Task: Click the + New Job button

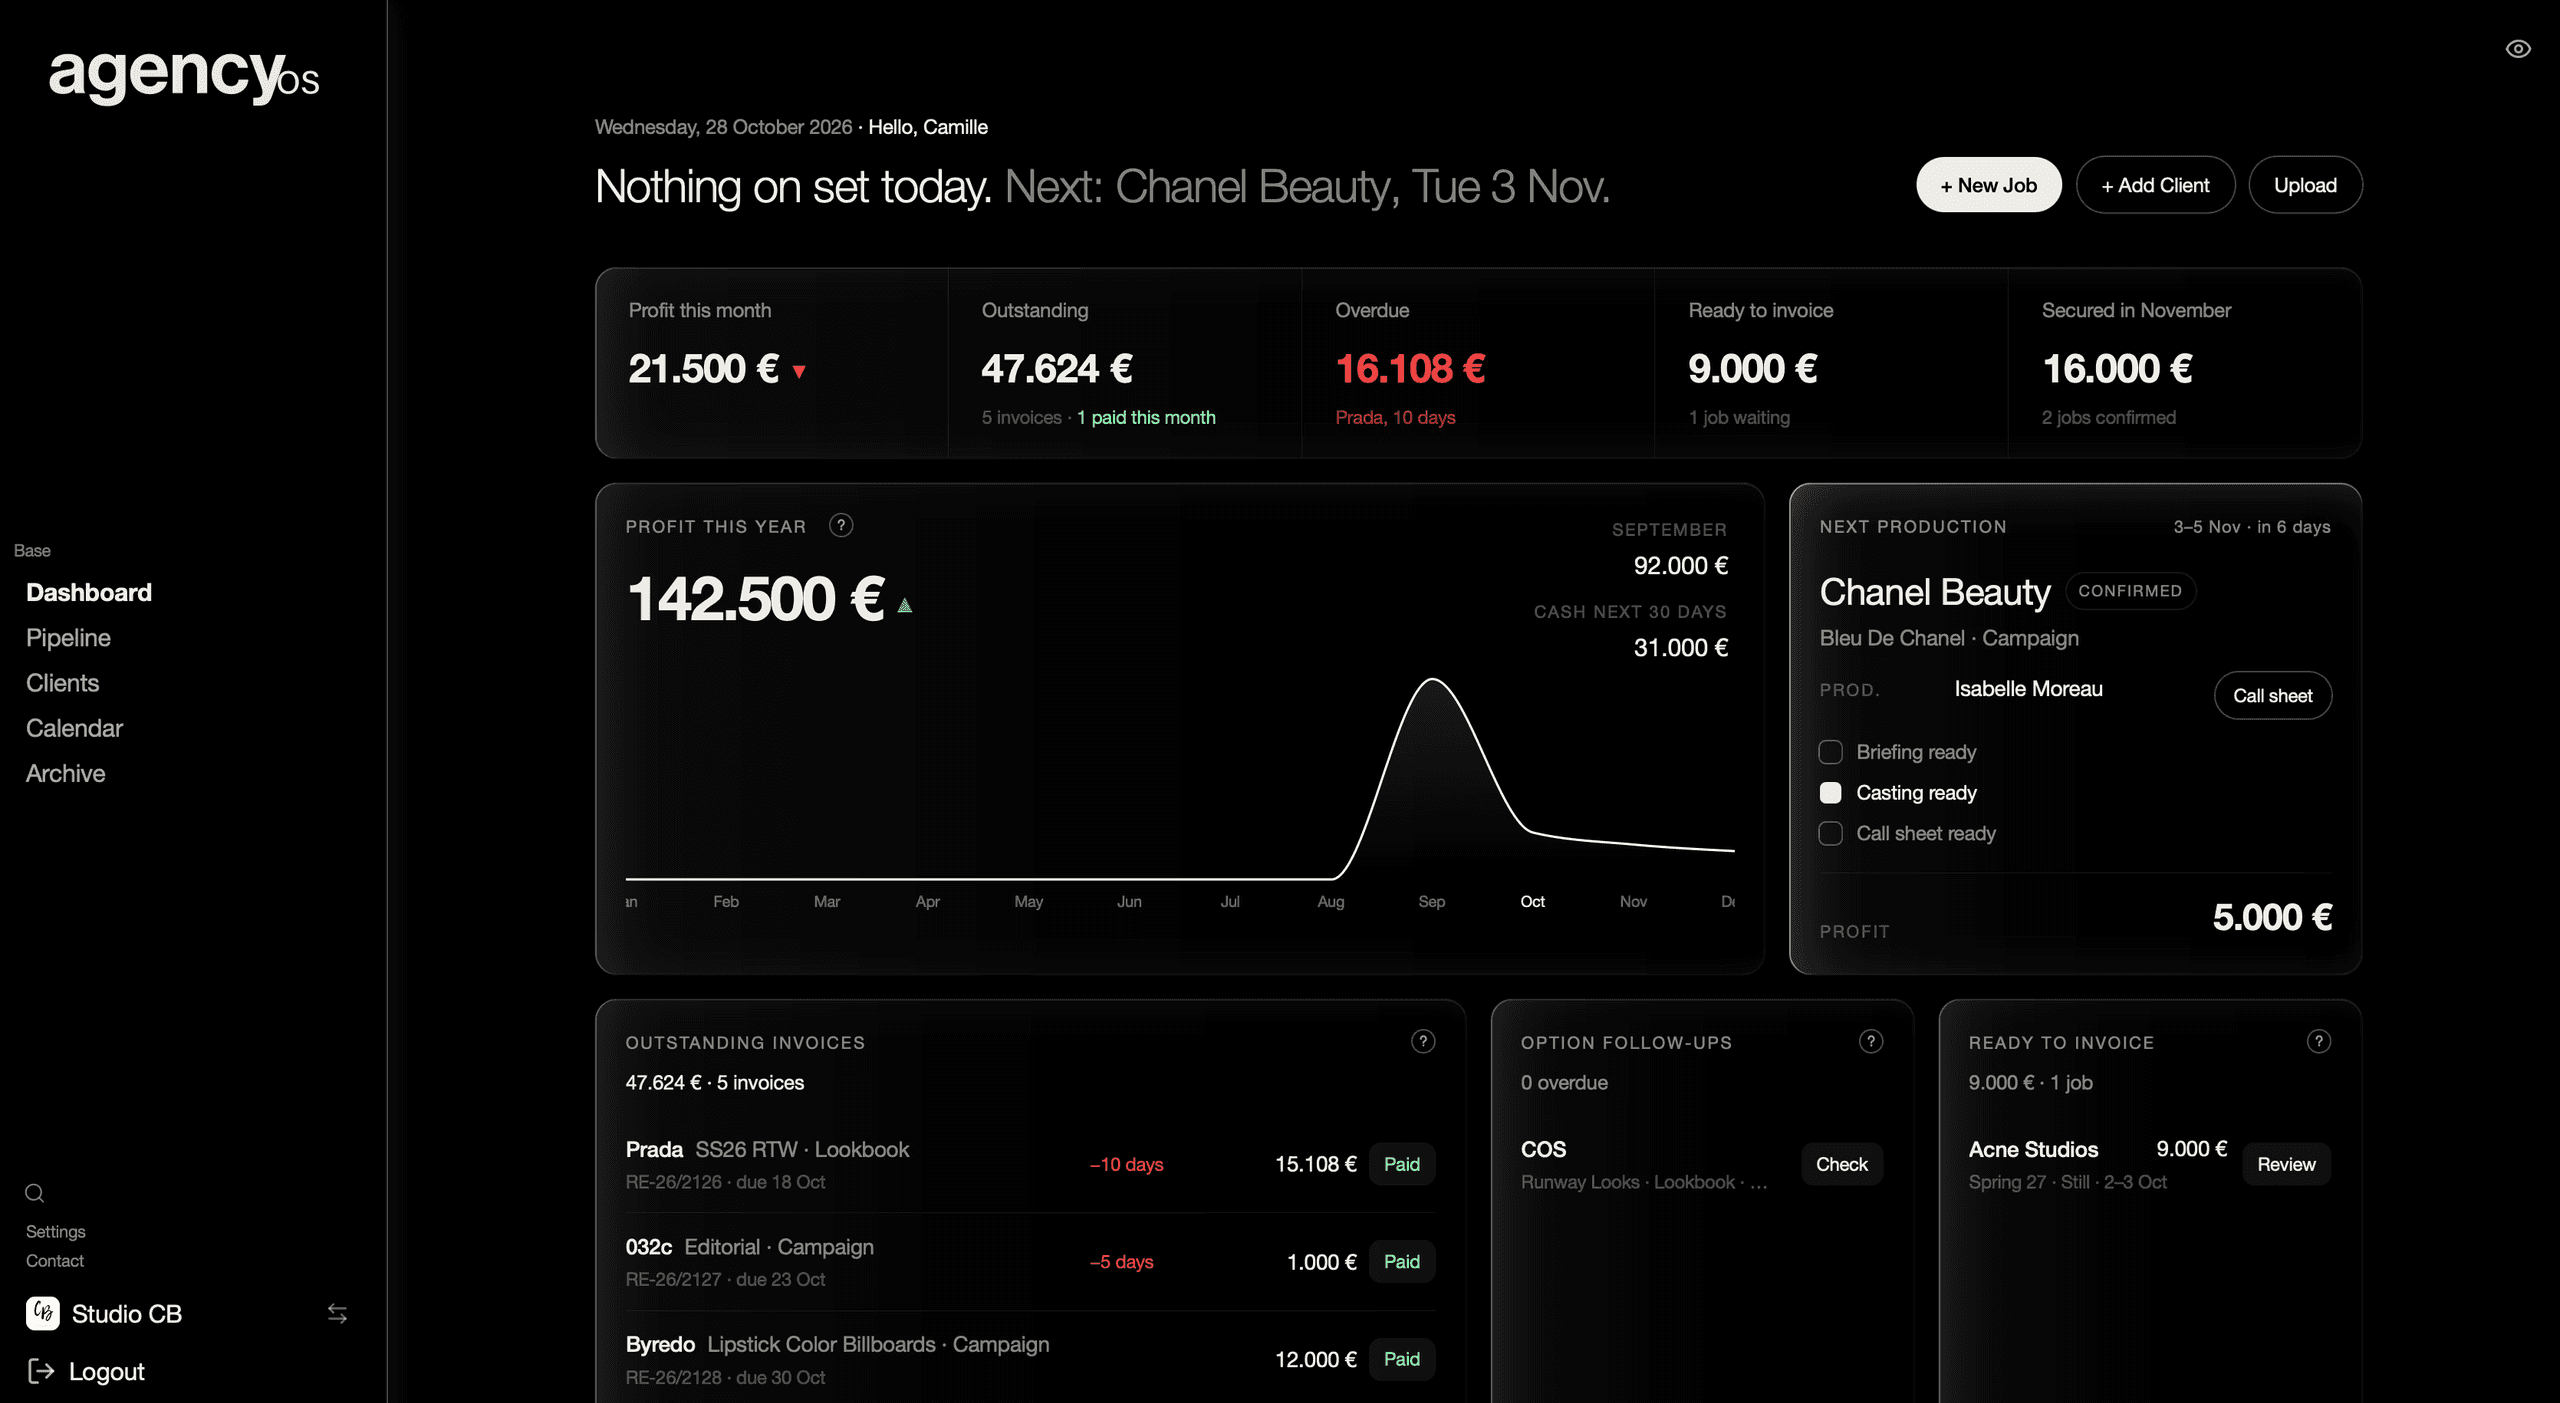Action: coord(1988,185)
